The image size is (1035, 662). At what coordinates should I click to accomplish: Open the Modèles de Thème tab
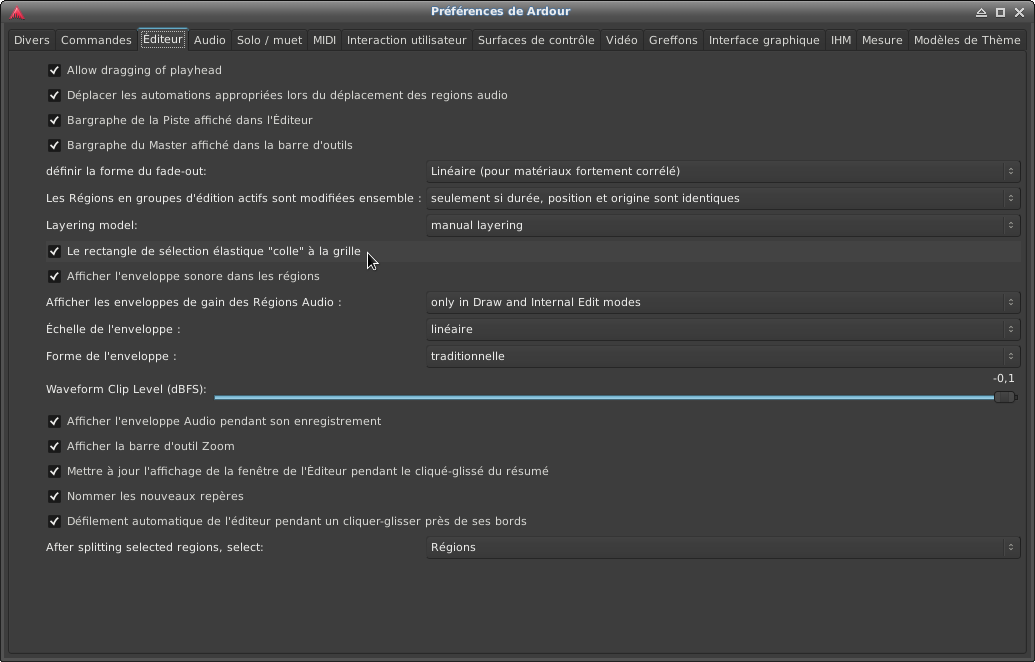[x=967, y=40]
